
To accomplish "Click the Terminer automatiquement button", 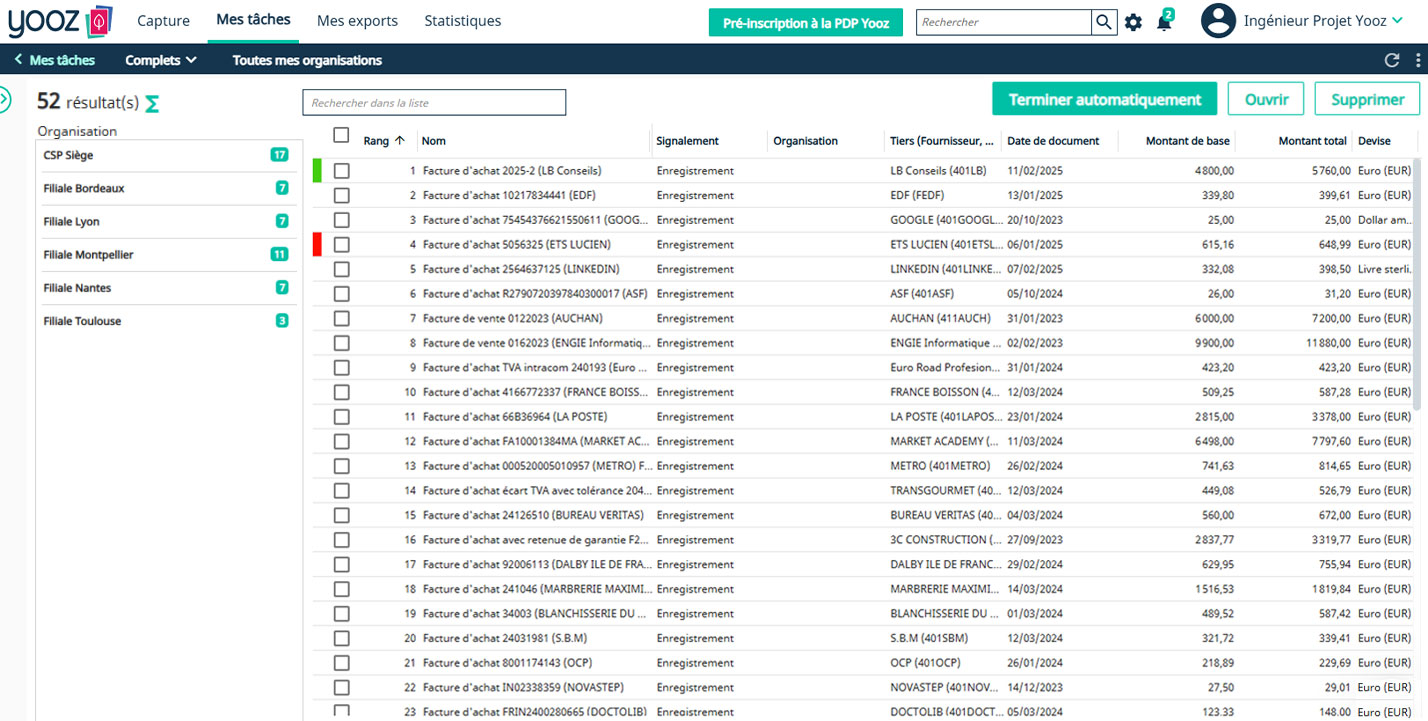I will coord(1105,99).
